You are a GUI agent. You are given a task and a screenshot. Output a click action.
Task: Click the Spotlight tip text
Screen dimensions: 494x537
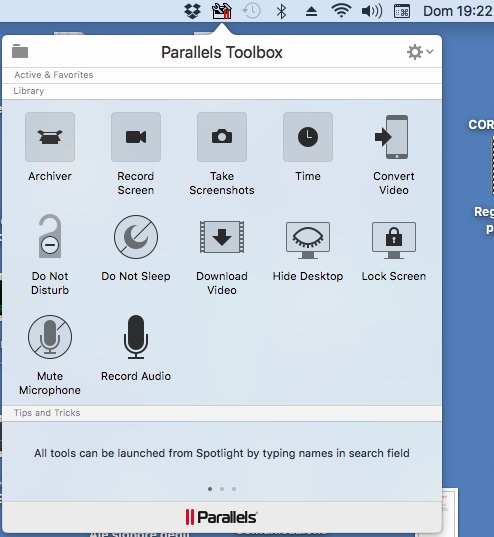(x=222, y=453)
